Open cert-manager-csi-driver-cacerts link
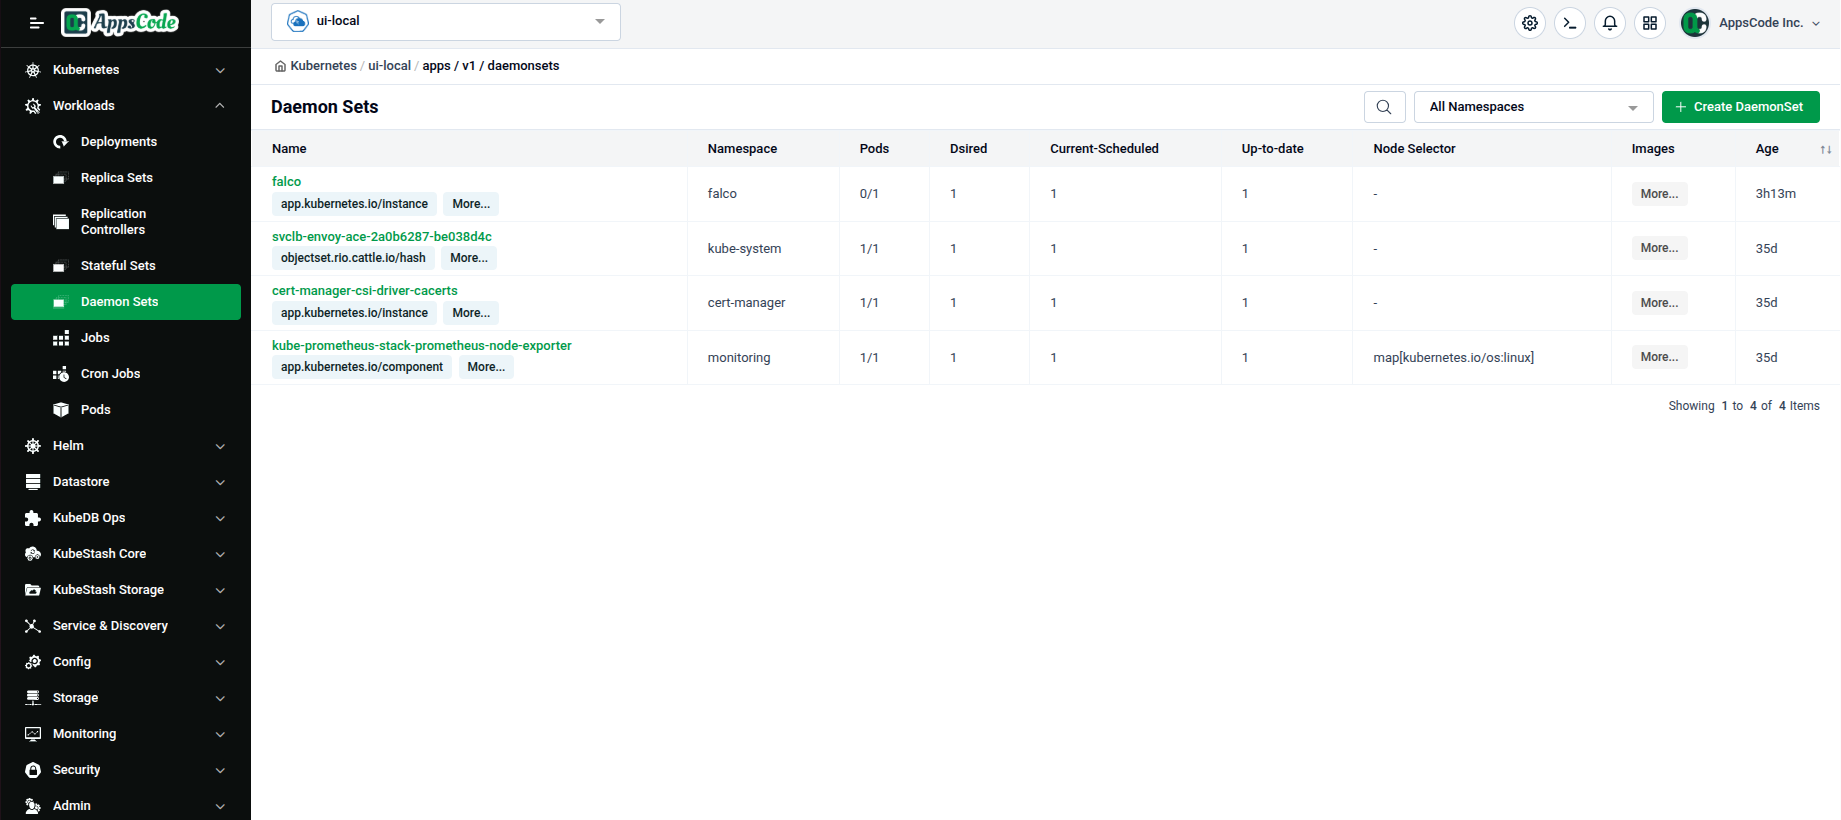 click(x=365, y=291)
